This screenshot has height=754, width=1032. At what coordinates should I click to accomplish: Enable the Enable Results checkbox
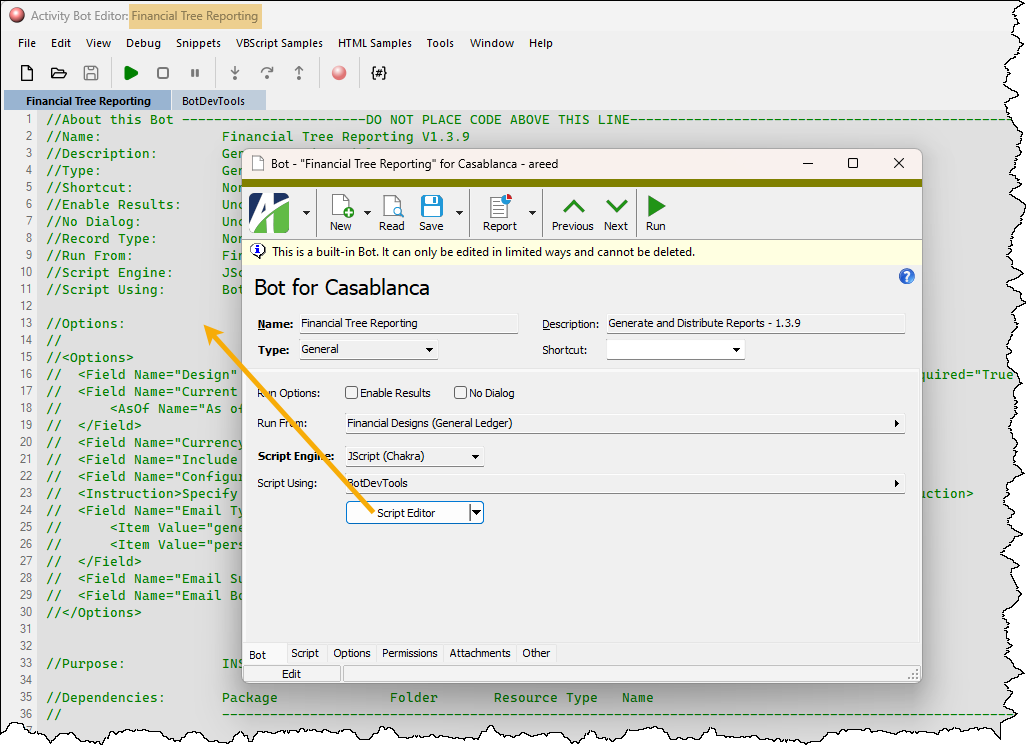click(x=352, y=393)
